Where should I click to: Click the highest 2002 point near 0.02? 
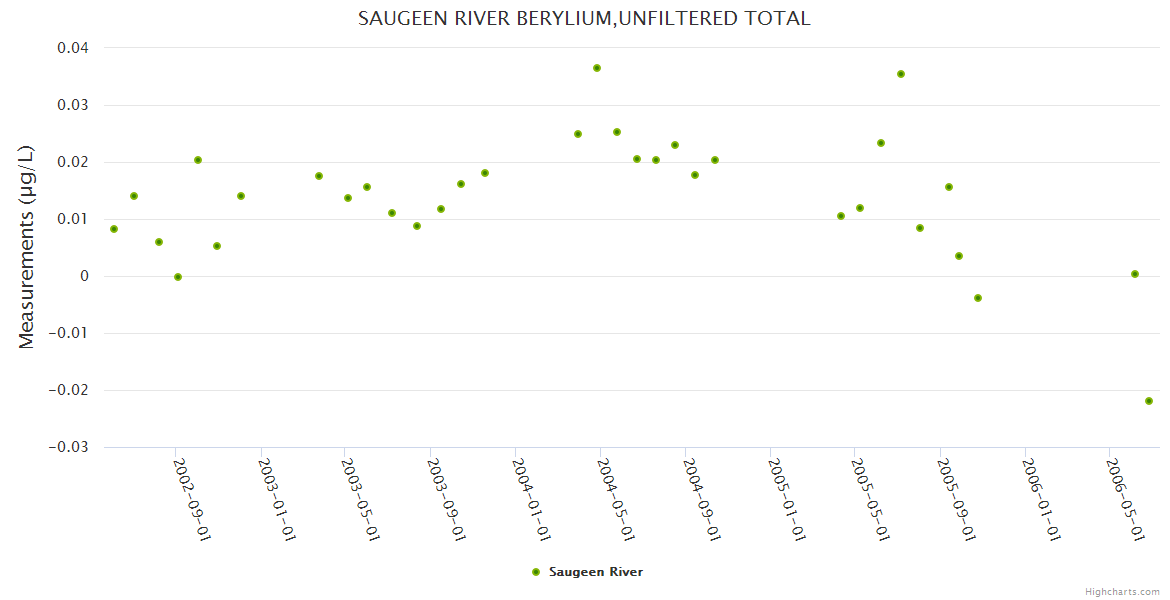pyautogui.click(x=198, y=160)
